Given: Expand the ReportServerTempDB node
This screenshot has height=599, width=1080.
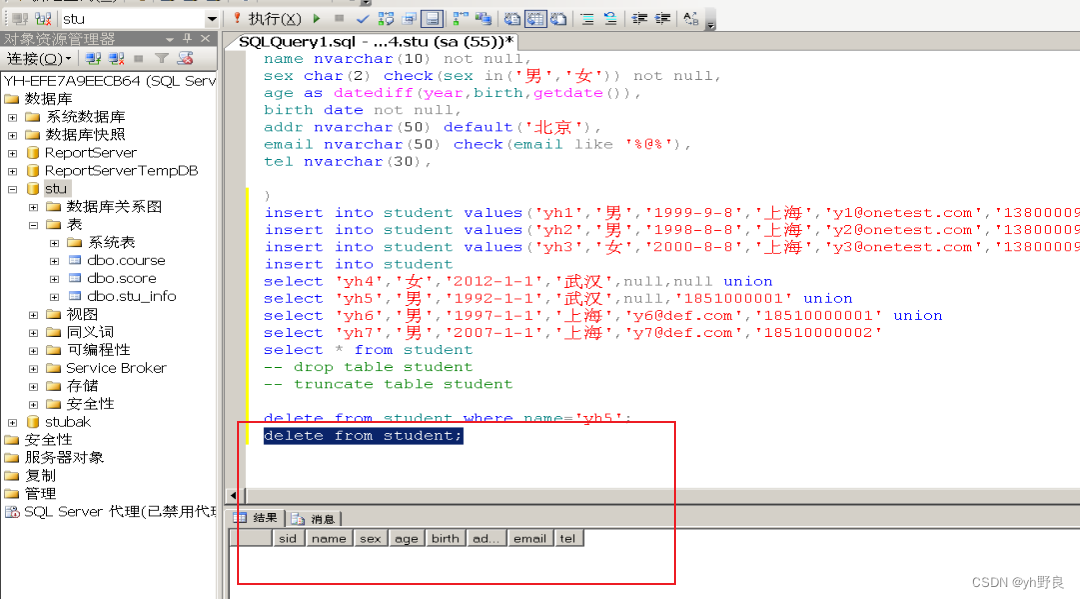Looking at the screenshot, I should (12, 171).
